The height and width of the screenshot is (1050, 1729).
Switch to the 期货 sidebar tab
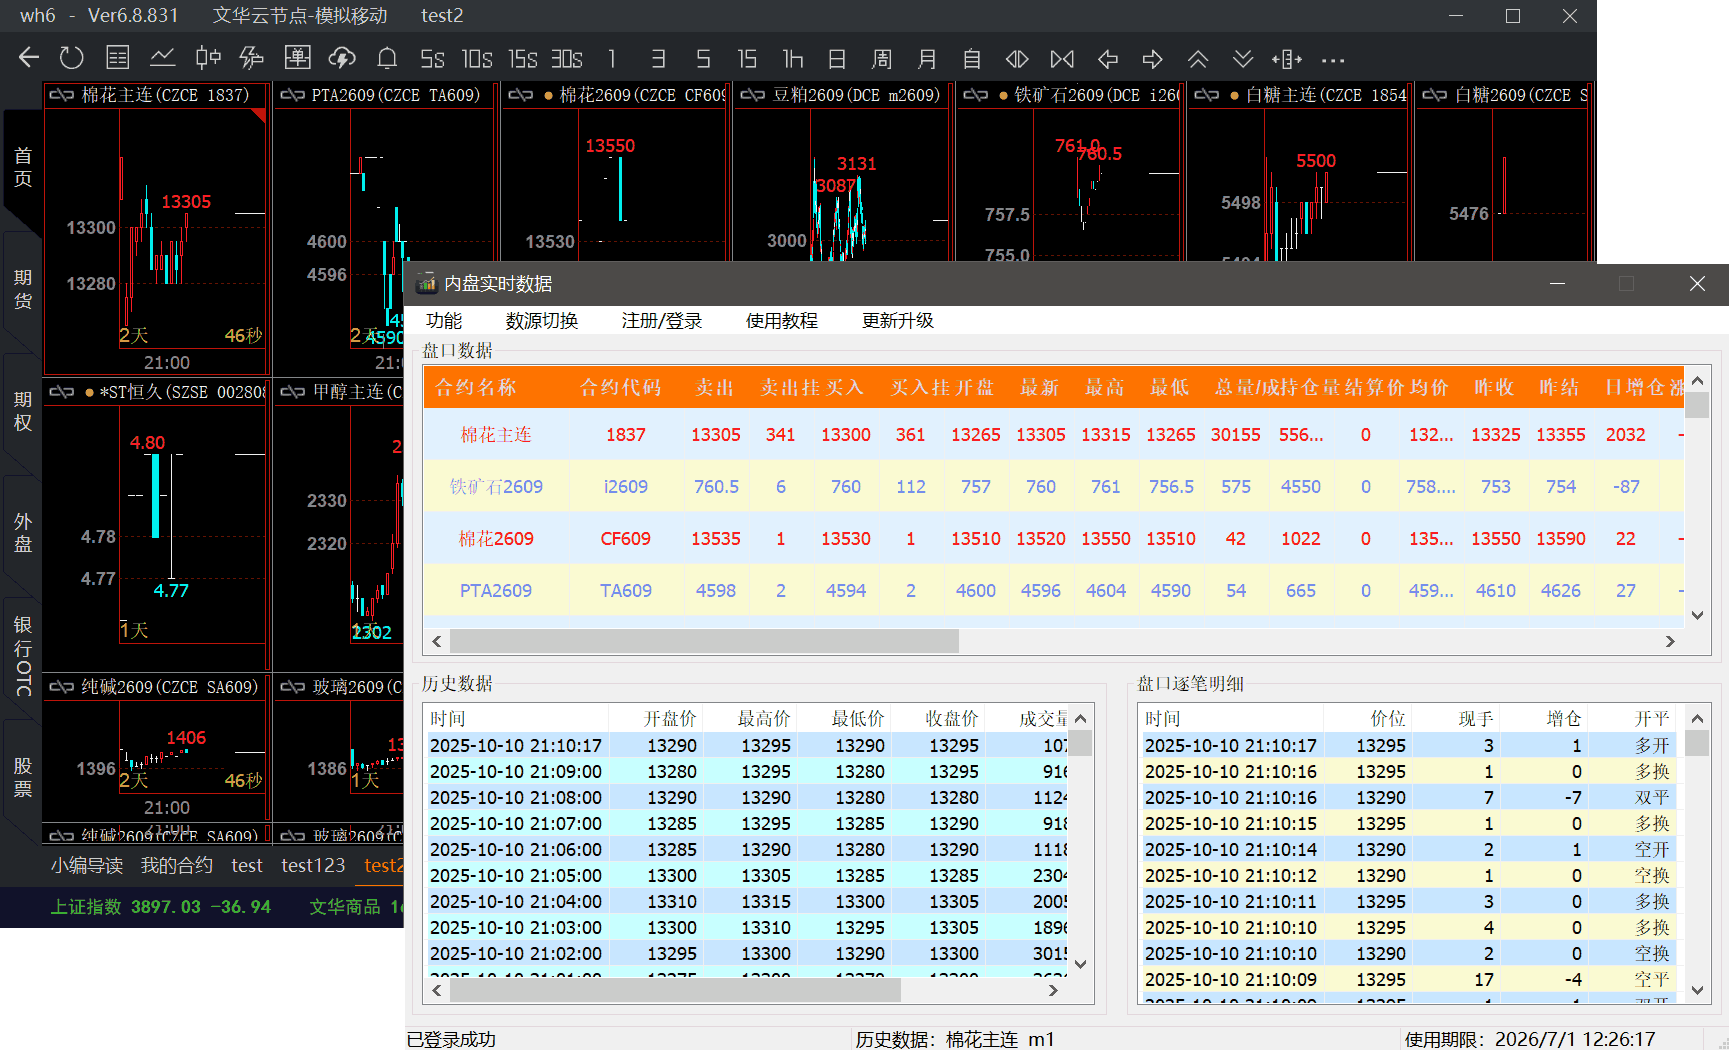pyautogui.click(x=23, y=289)
